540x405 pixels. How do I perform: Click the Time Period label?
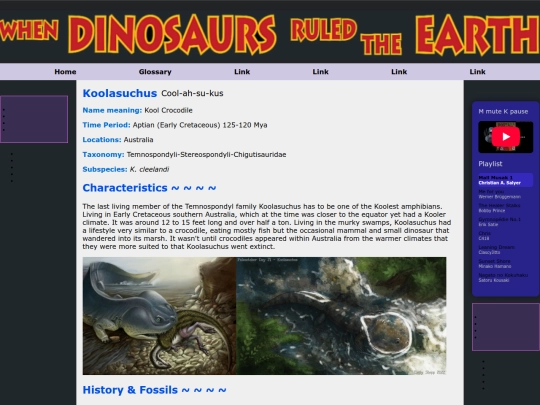[x=106, y=125]
